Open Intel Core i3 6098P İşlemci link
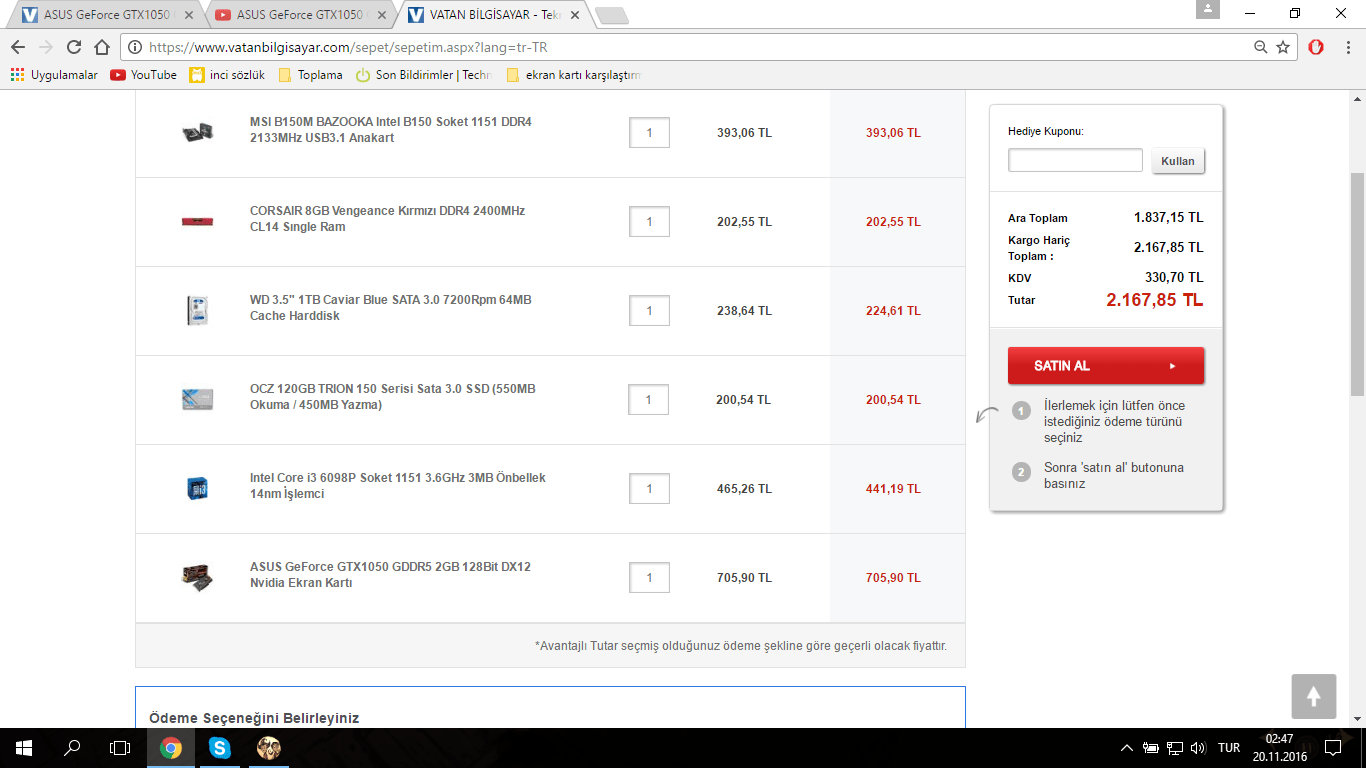Image resolution: width=1366 pixels, height=768 pixels. click(398, 486)
